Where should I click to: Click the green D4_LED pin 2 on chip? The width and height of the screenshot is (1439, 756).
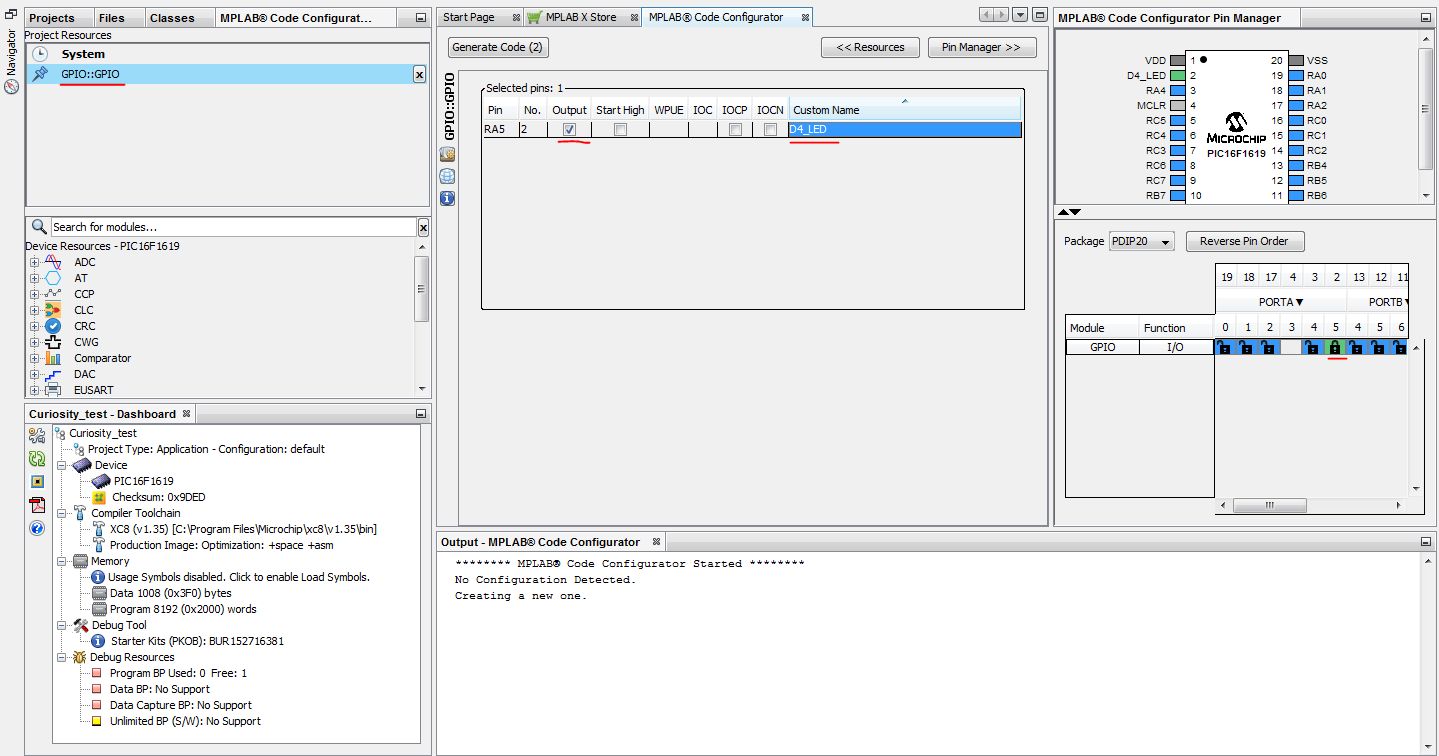tap(1178, 75)
